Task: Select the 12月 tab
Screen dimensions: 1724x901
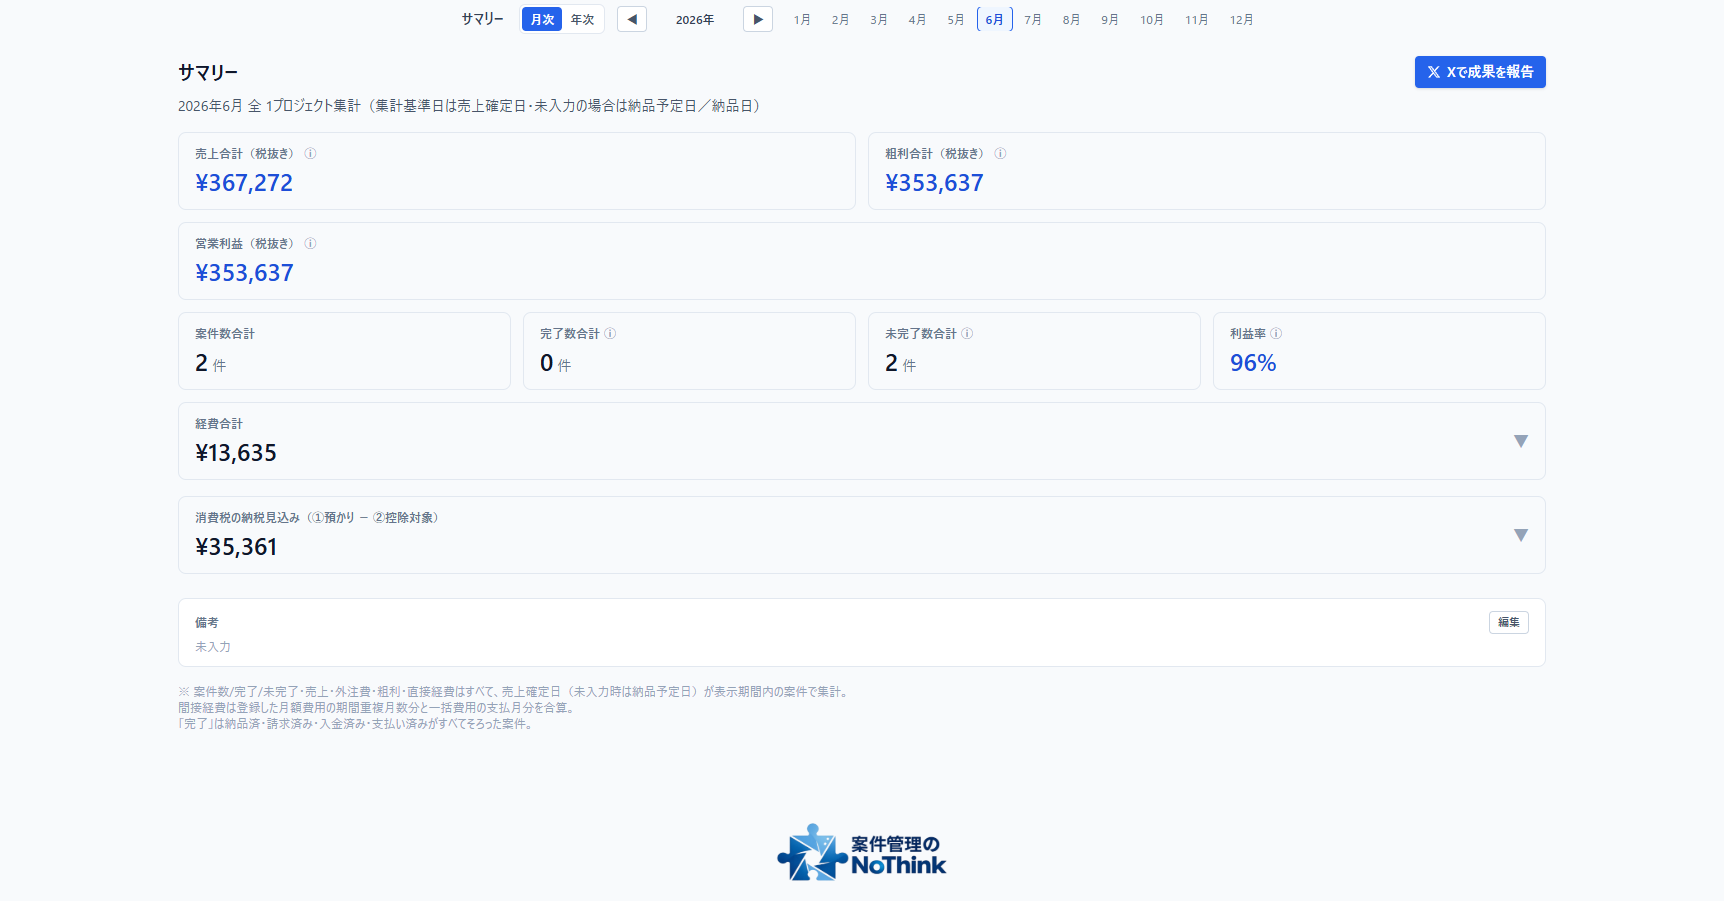Action: (1242, 20)
